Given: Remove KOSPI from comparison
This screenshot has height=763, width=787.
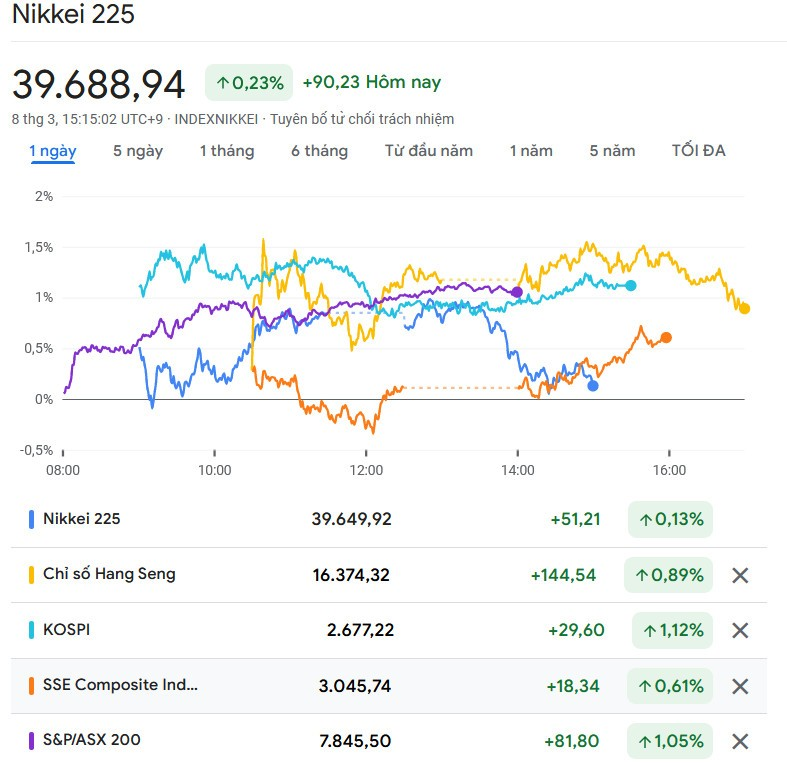Looking at the screenshot, I should click(740, 630).
